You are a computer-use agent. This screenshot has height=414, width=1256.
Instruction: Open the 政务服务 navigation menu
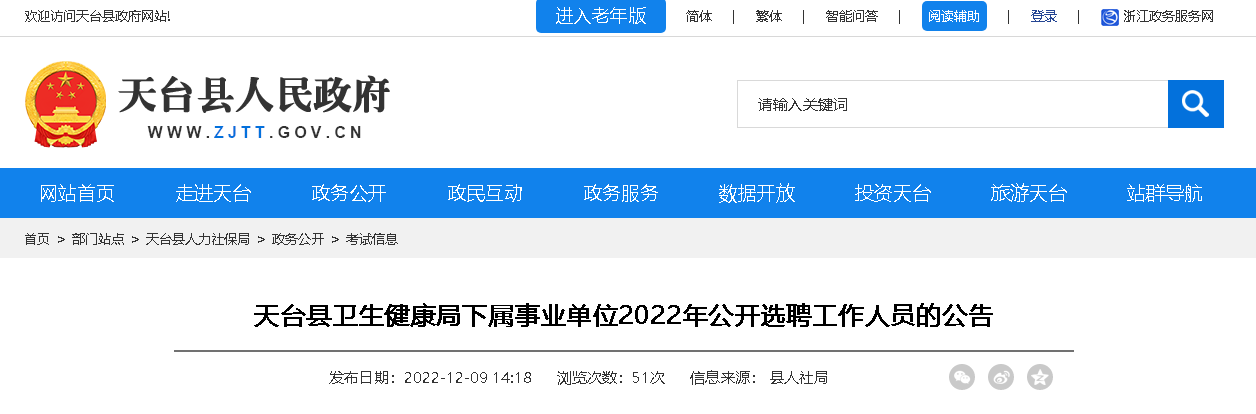pos(621,193)
